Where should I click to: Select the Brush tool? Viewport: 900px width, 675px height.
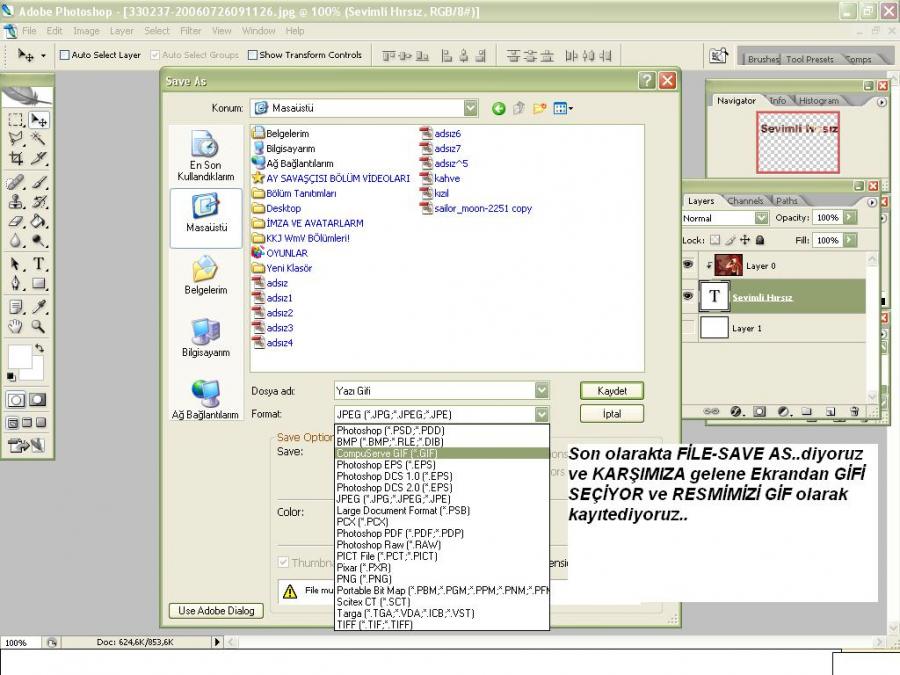tap(38, 183)
